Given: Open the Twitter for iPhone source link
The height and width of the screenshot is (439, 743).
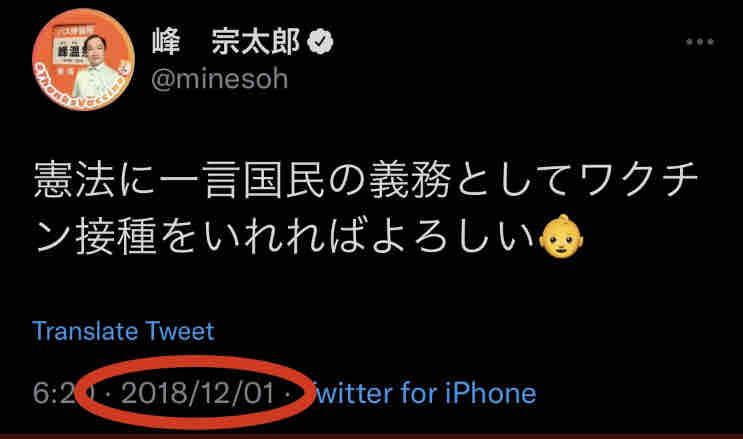Looking at the screenshot, I should tap(425, 393).
